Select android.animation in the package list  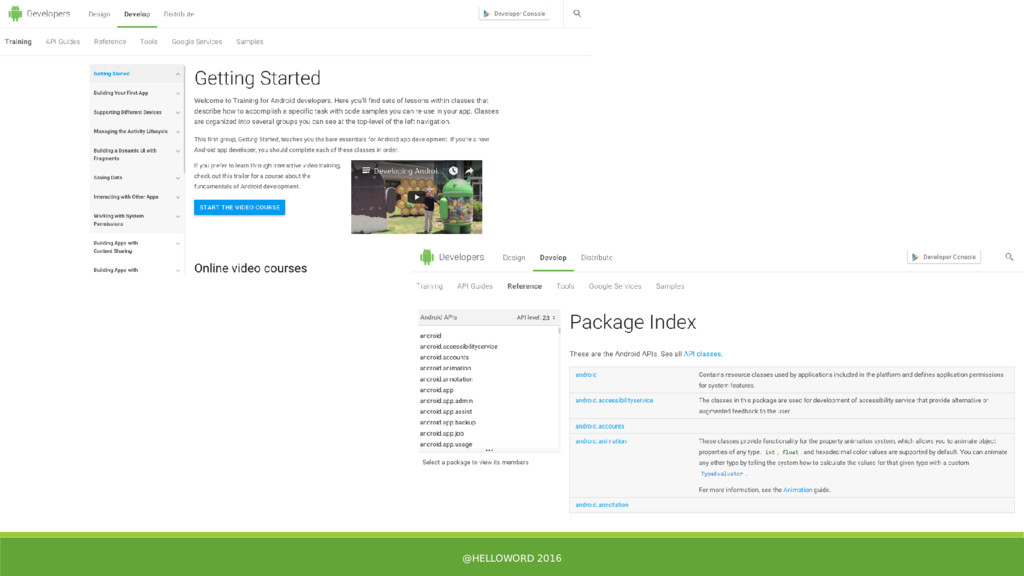[445, 368]
